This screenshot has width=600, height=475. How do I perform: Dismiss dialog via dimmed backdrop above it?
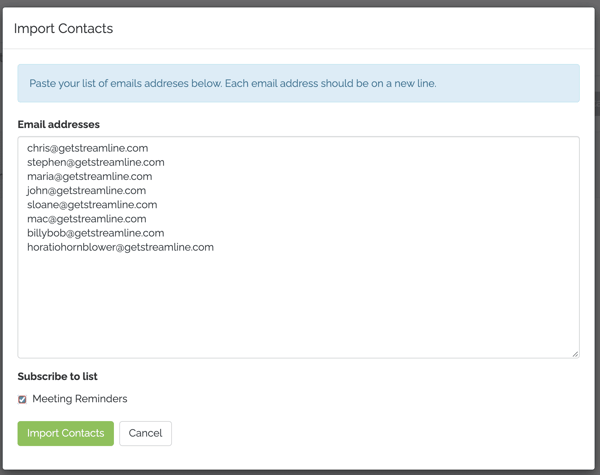tap(300, 3)
